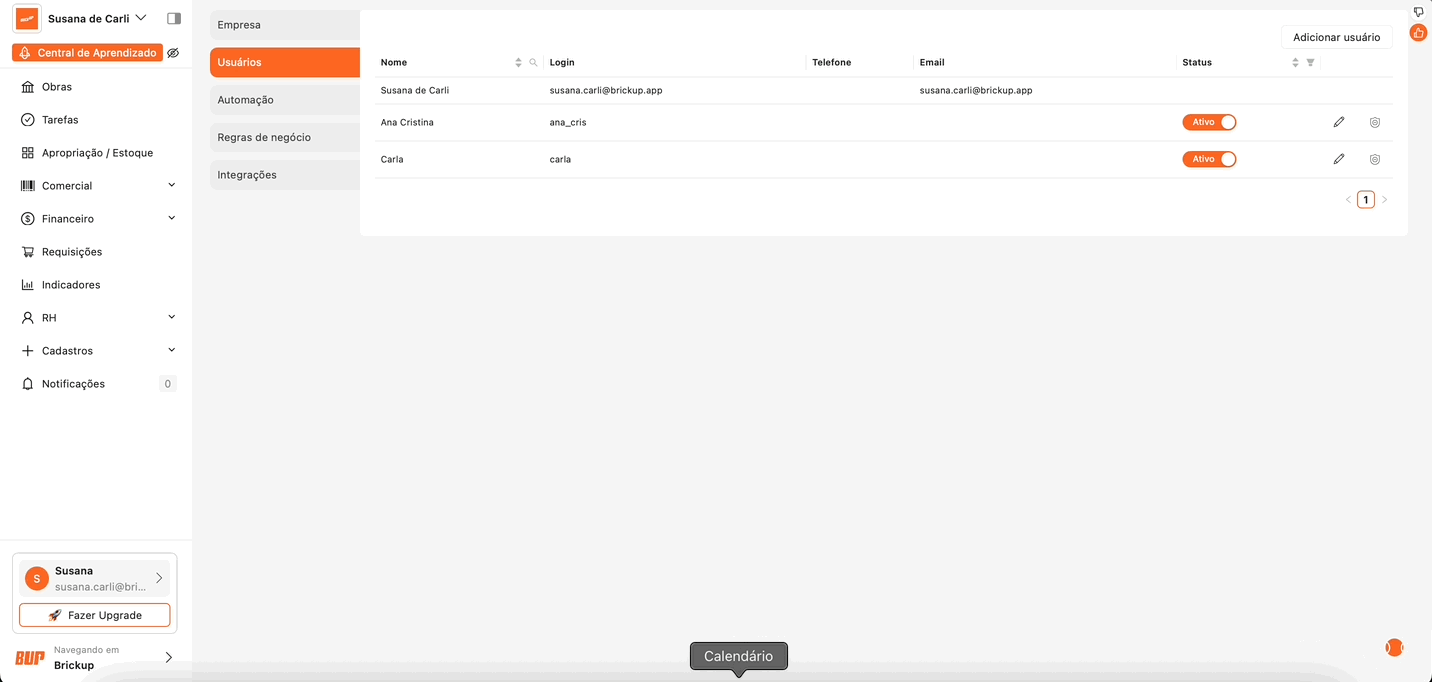Click the pencil edit icon for Ana Cristina
This screenshot has height=682, width=1432.
(1339, 122)
